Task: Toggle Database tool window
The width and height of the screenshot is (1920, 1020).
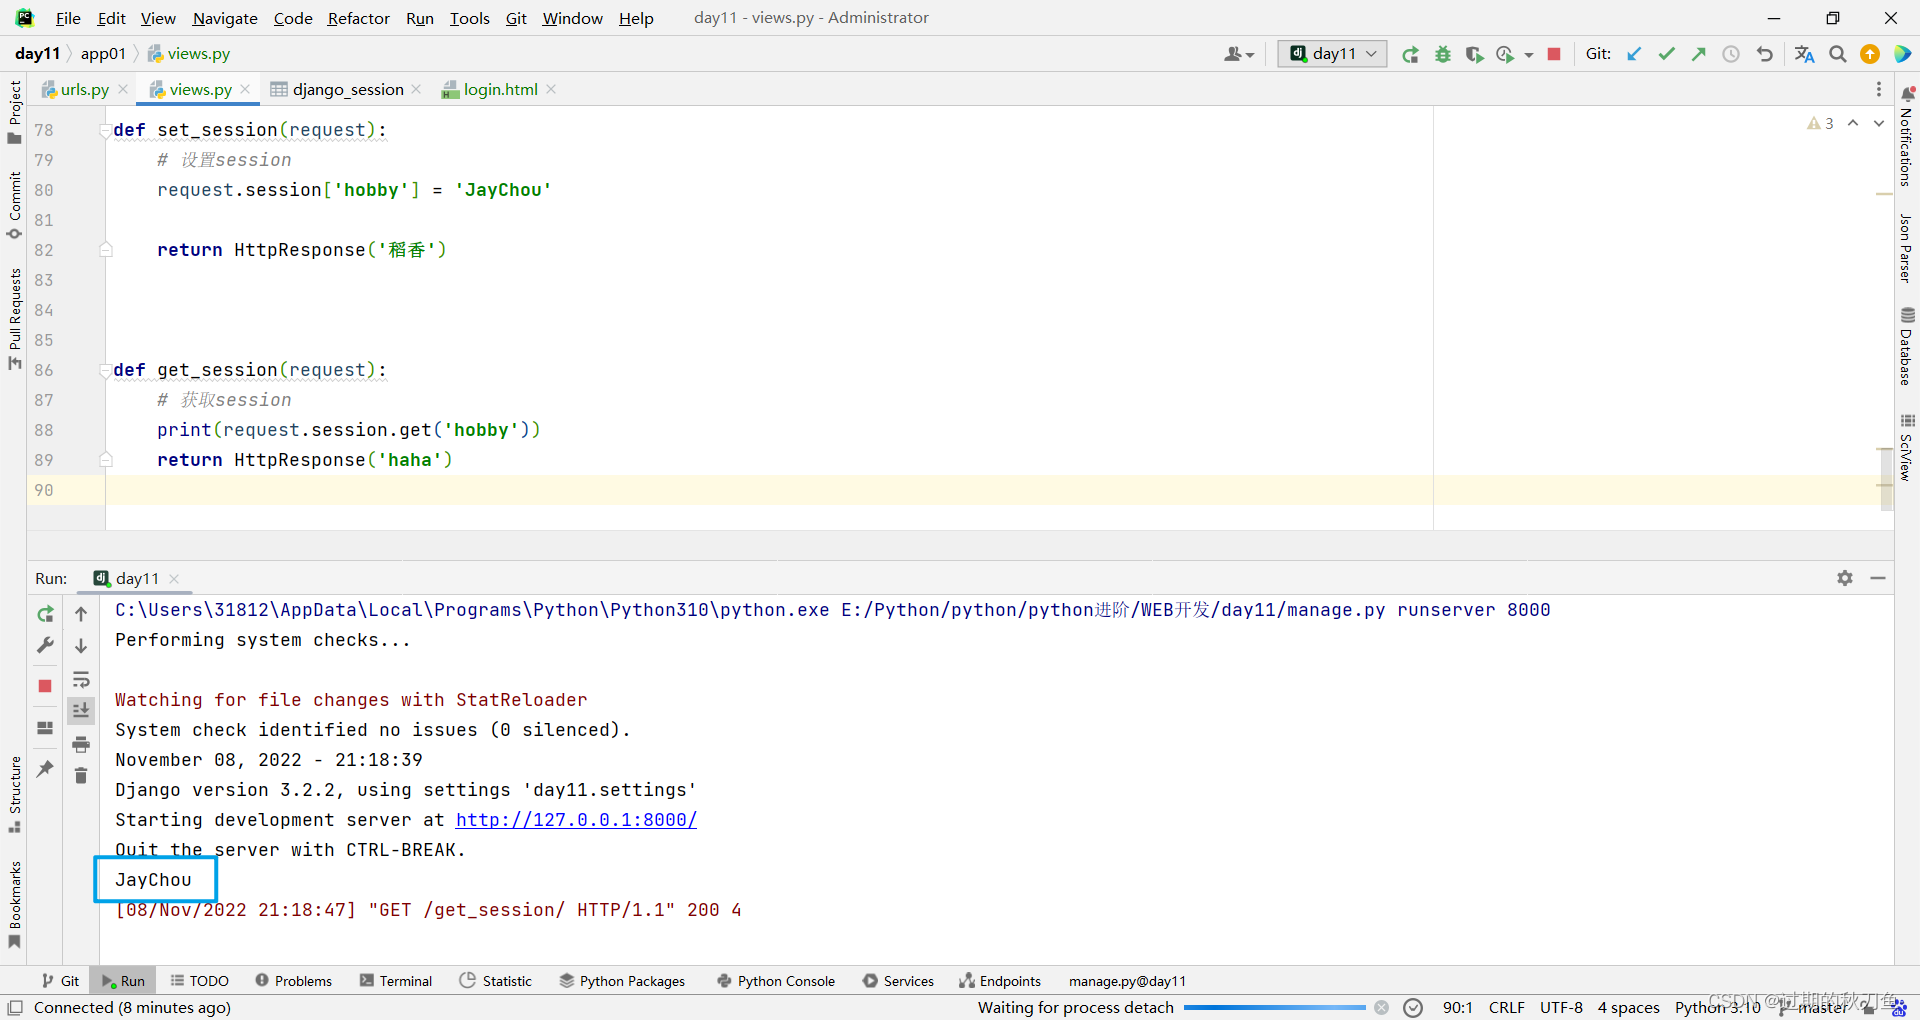Action: tap(1906, 346)
